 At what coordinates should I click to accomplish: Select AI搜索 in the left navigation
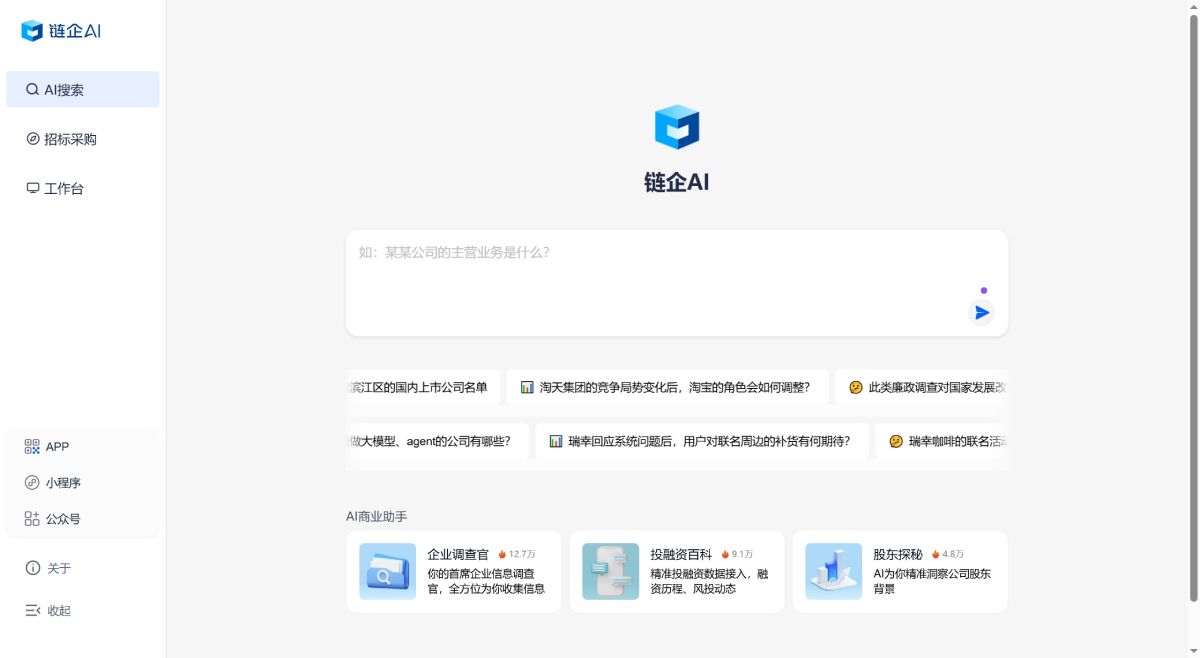coord(62,89)
